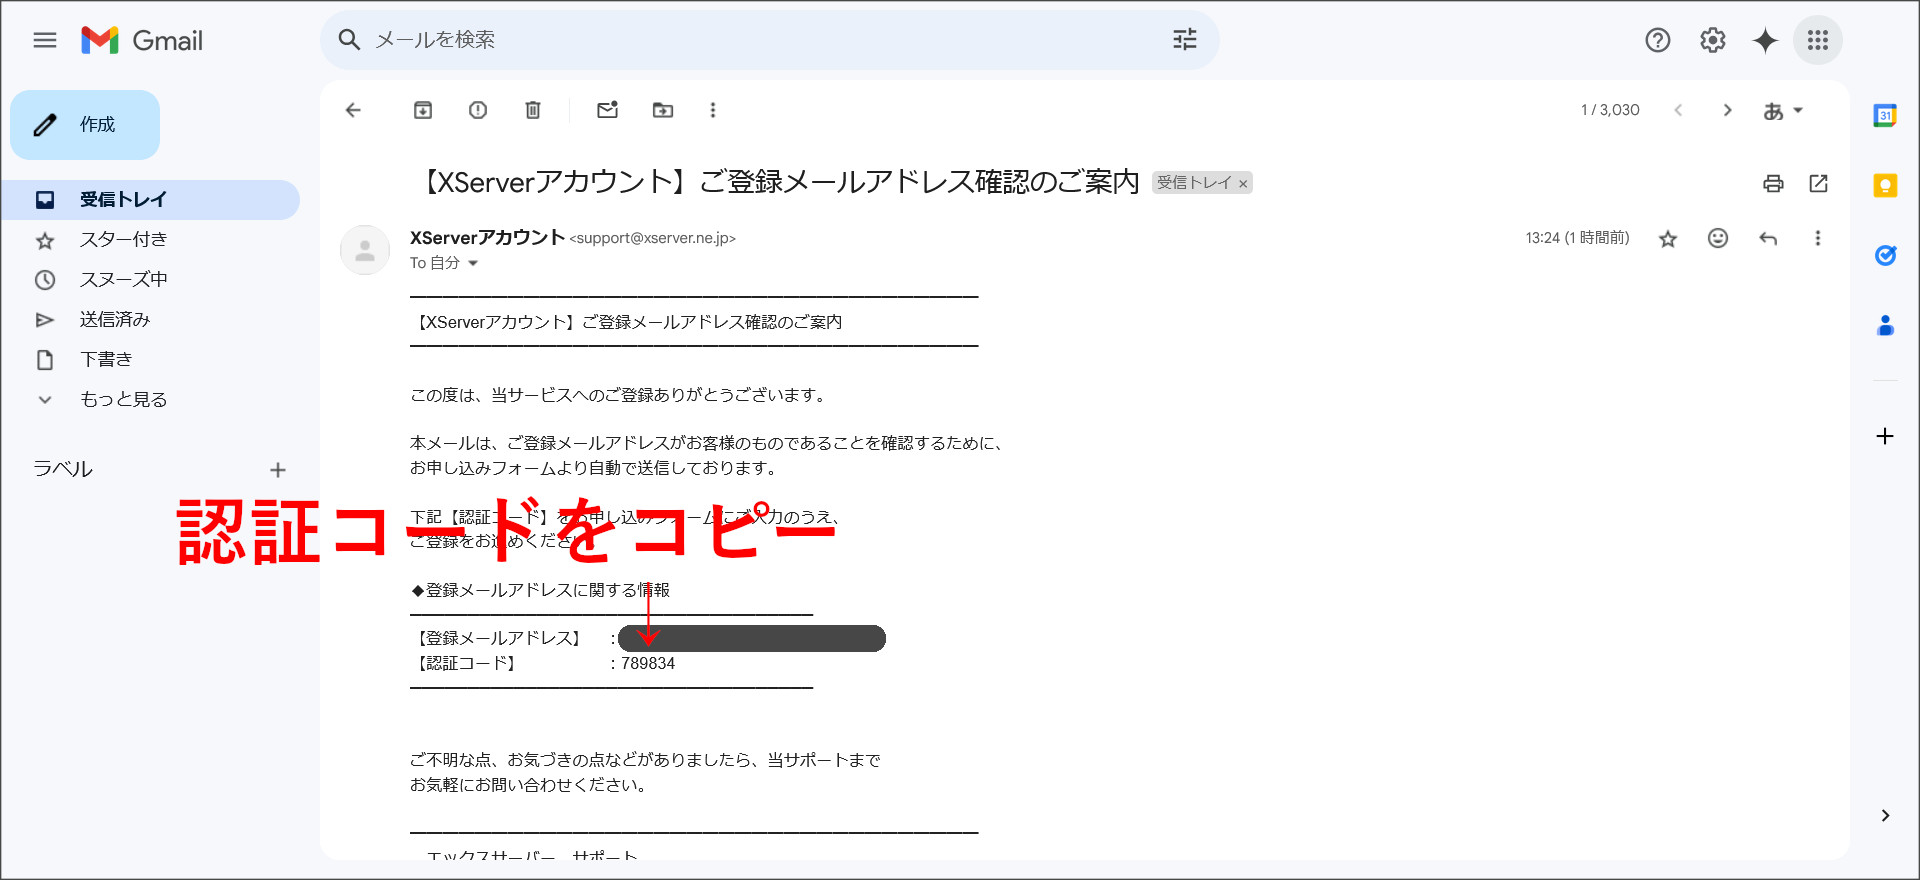The height and width of the screenshot is (880, 1920).
Task: Show newer email arrow
Action: 1678,110
